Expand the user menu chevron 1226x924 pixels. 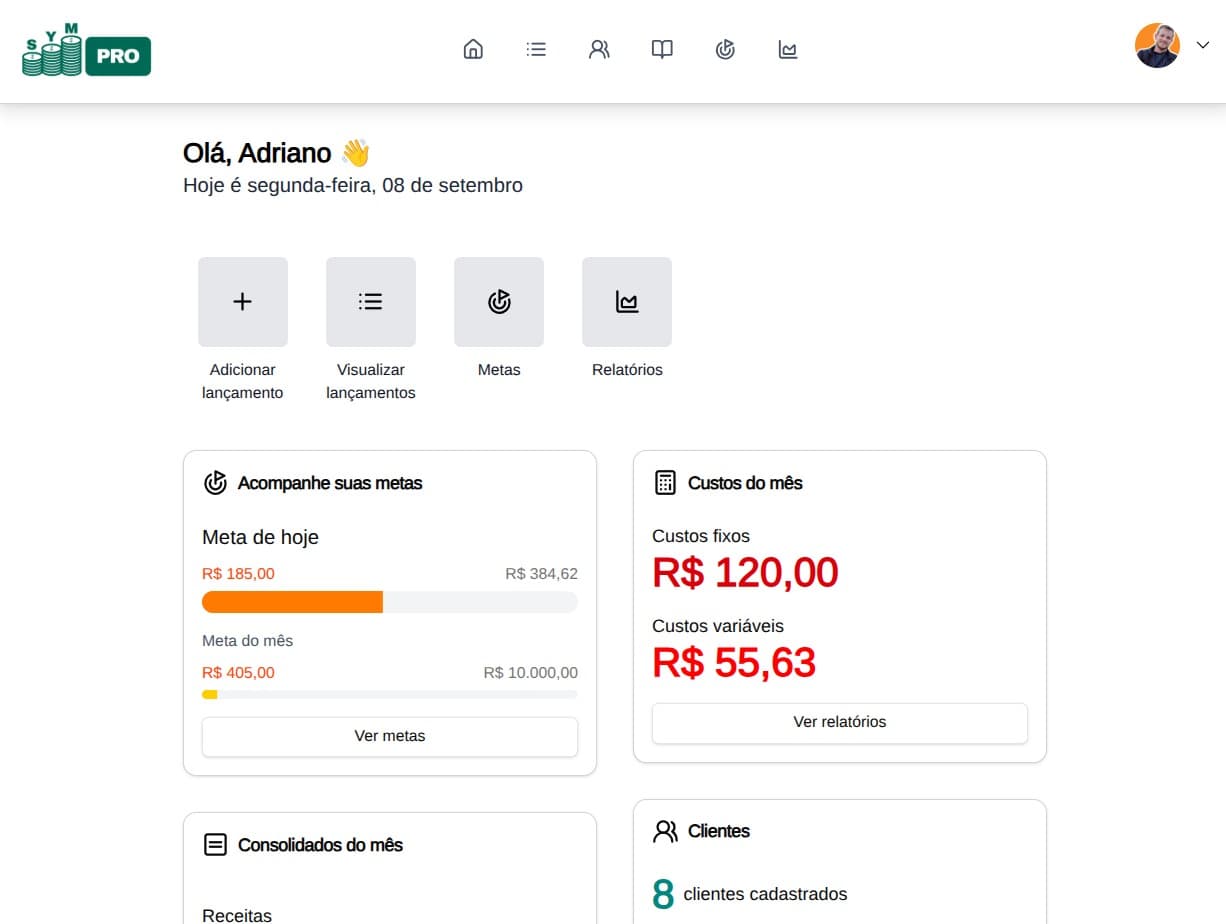tap(1203, 45)
